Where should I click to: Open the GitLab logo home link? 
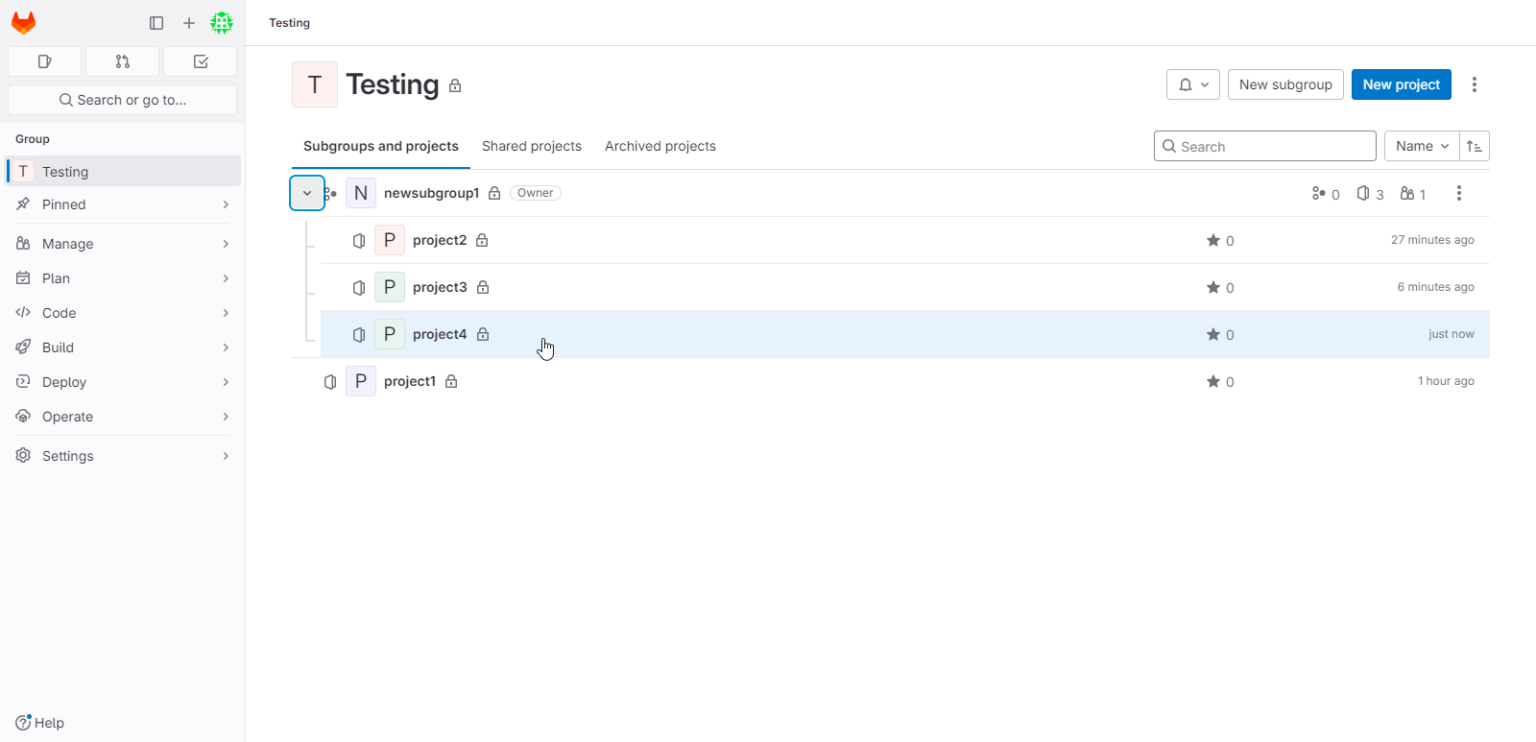click(23, 23)
